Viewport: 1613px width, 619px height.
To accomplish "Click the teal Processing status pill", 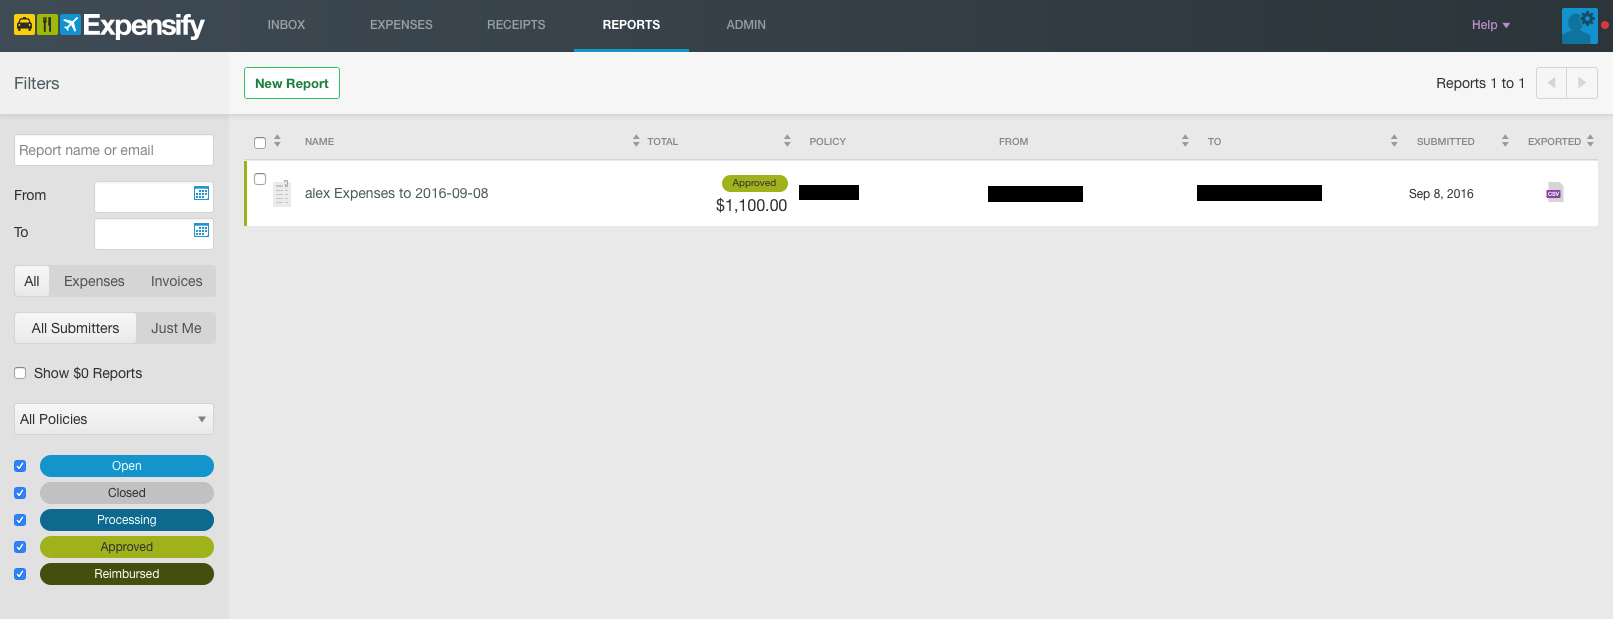I will pos(127,520).
